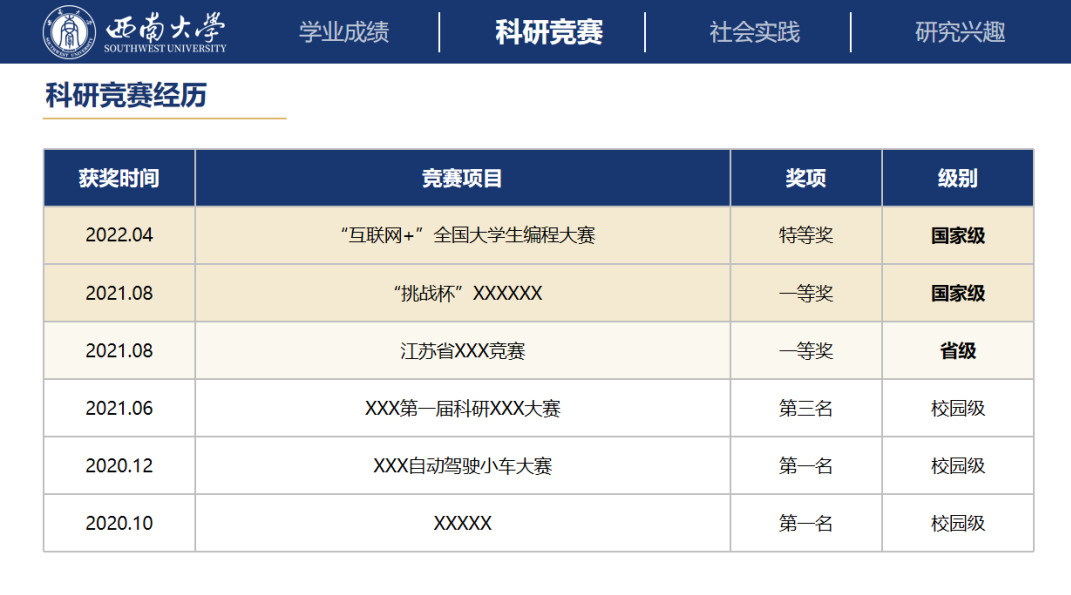
Task: Select the 2021.08 date in the 挑战杯 row
Action: click(119, 293)
